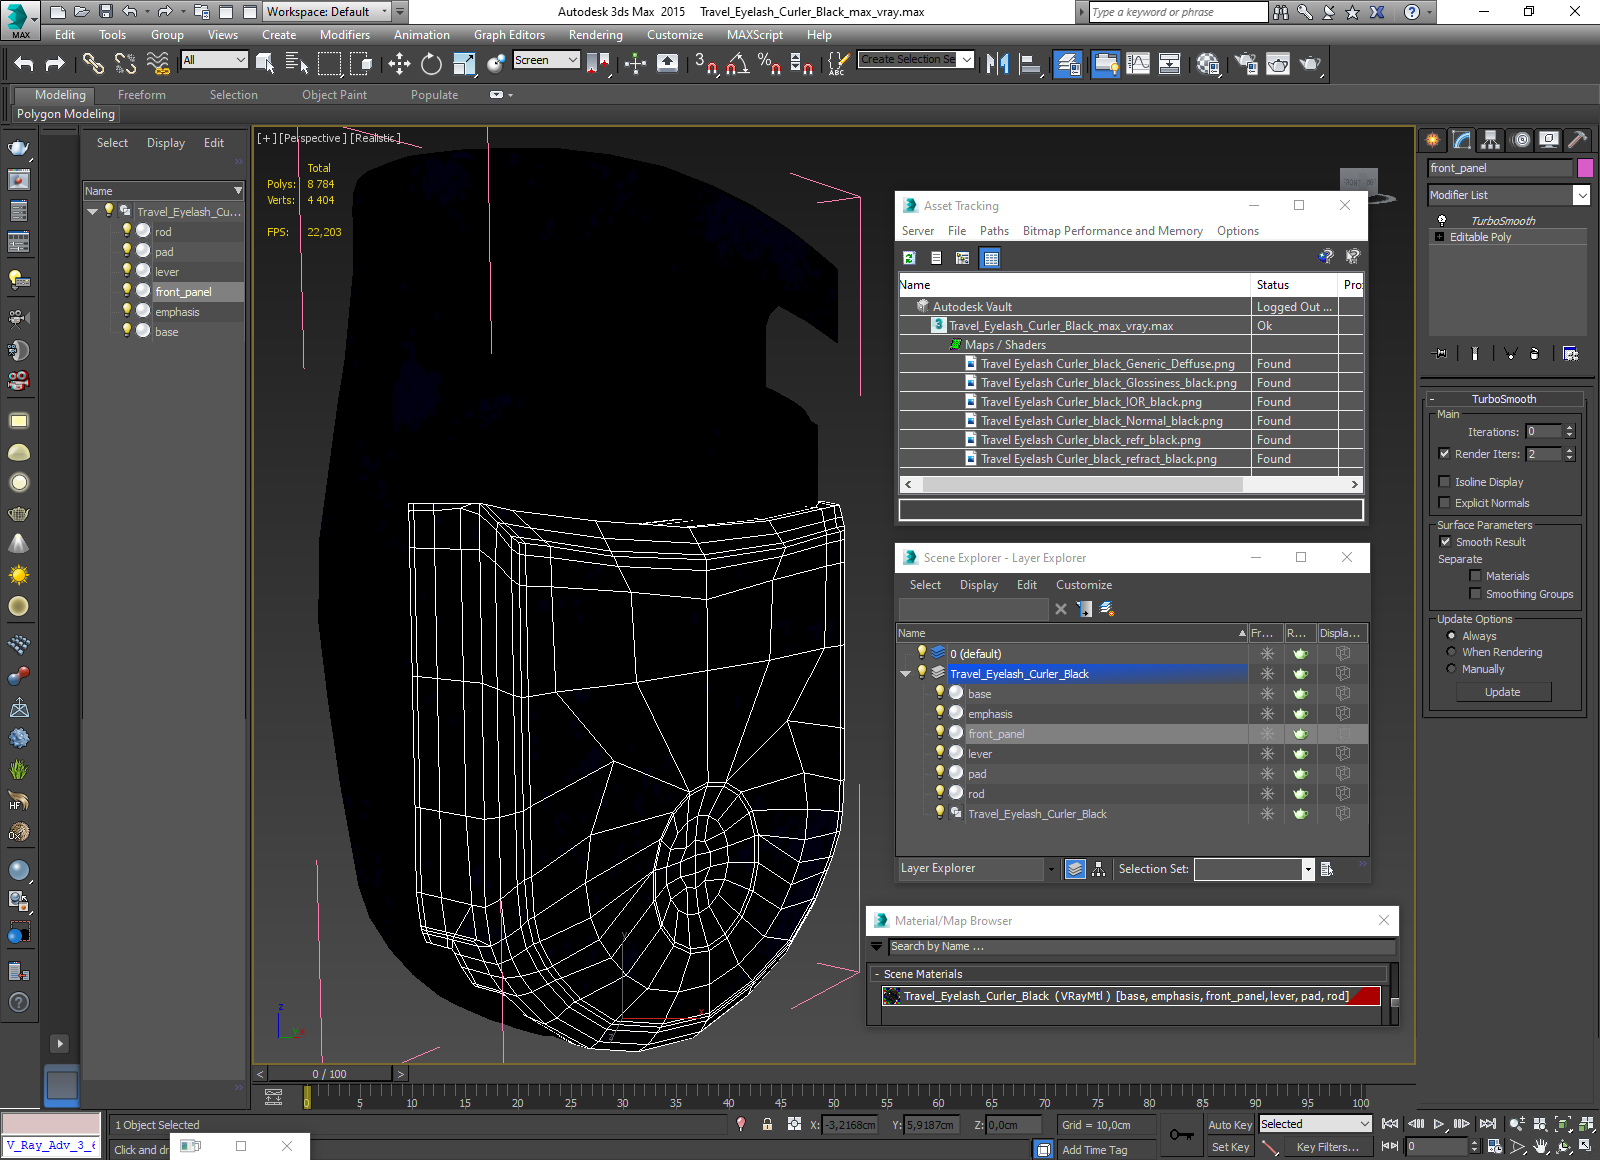Open the Layer Explorer type dropdown
This screenshot has width=1600, height=1160.
click(x=1051, y=869)
